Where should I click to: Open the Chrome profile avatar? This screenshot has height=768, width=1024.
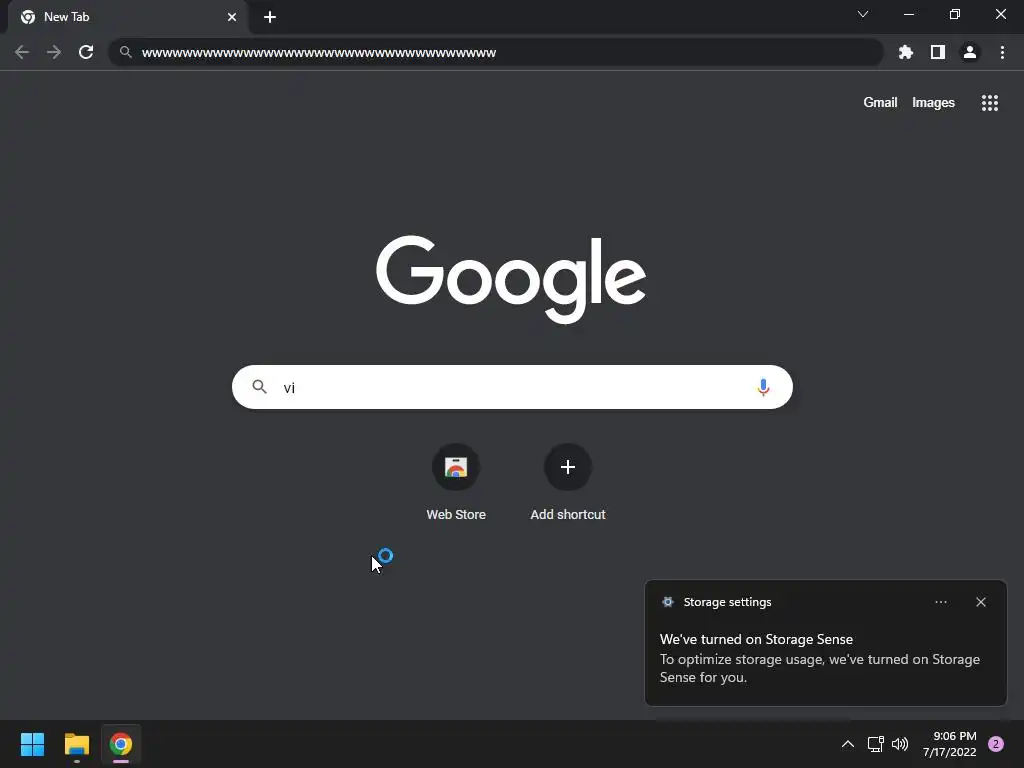click(970, 52)
